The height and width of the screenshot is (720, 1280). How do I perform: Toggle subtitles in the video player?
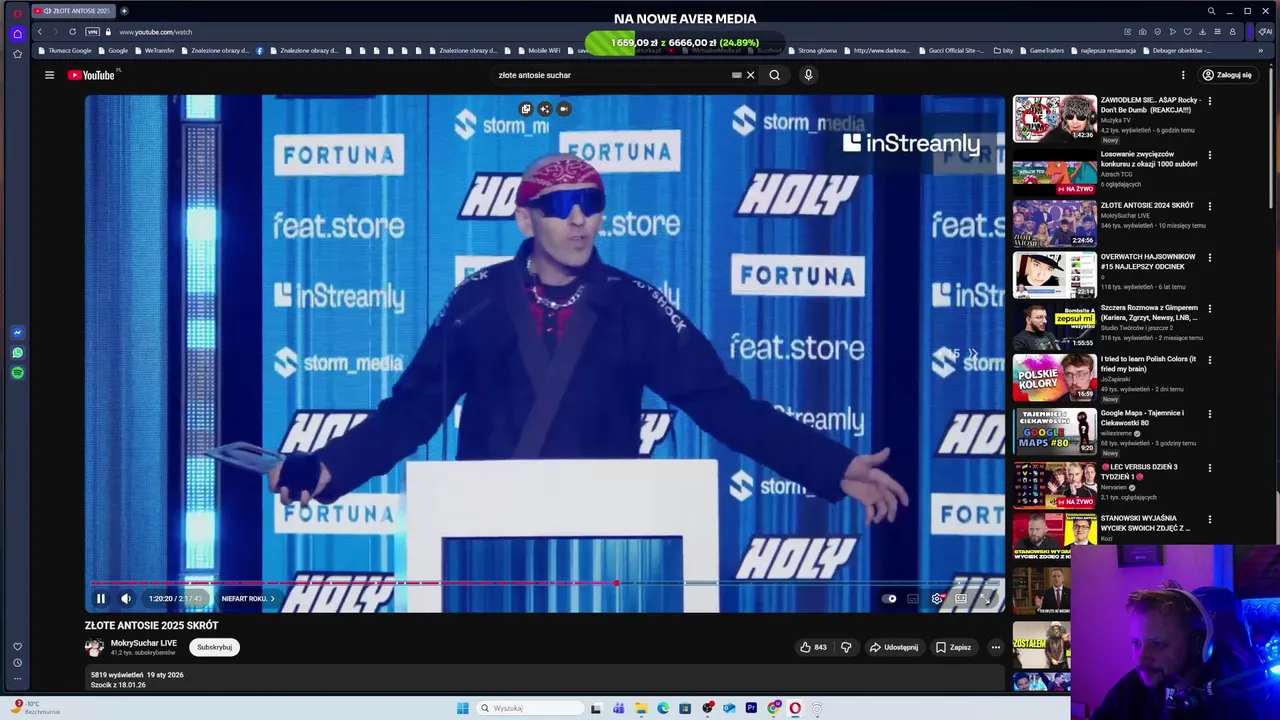(x=913, y=599)
